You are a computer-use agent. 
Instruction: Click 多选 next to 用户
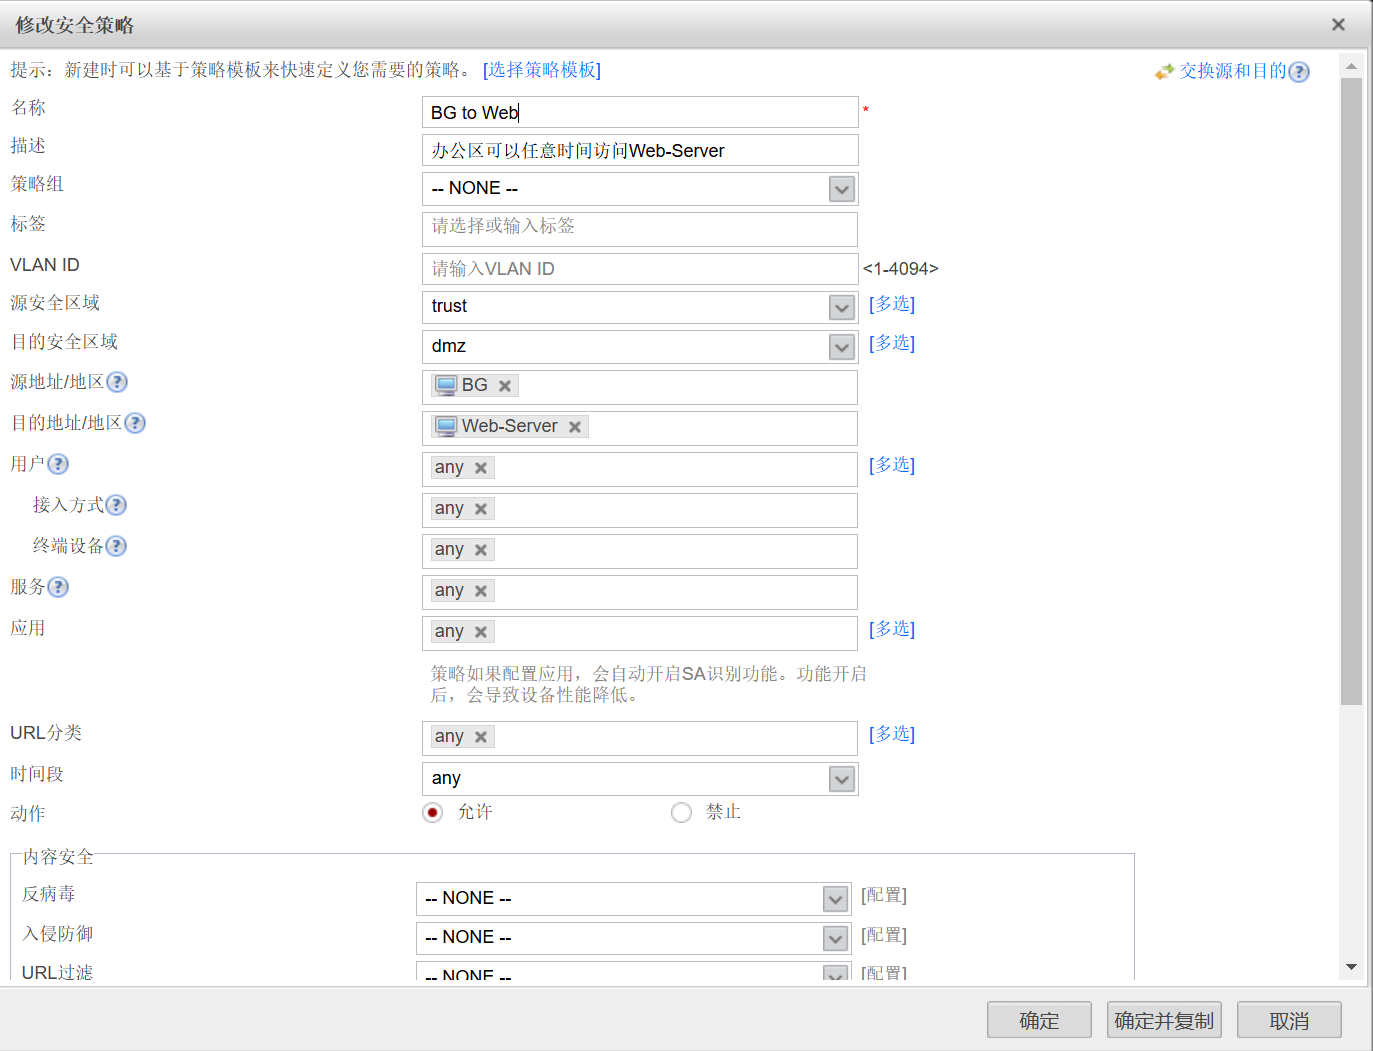click(x=892, y=465)
